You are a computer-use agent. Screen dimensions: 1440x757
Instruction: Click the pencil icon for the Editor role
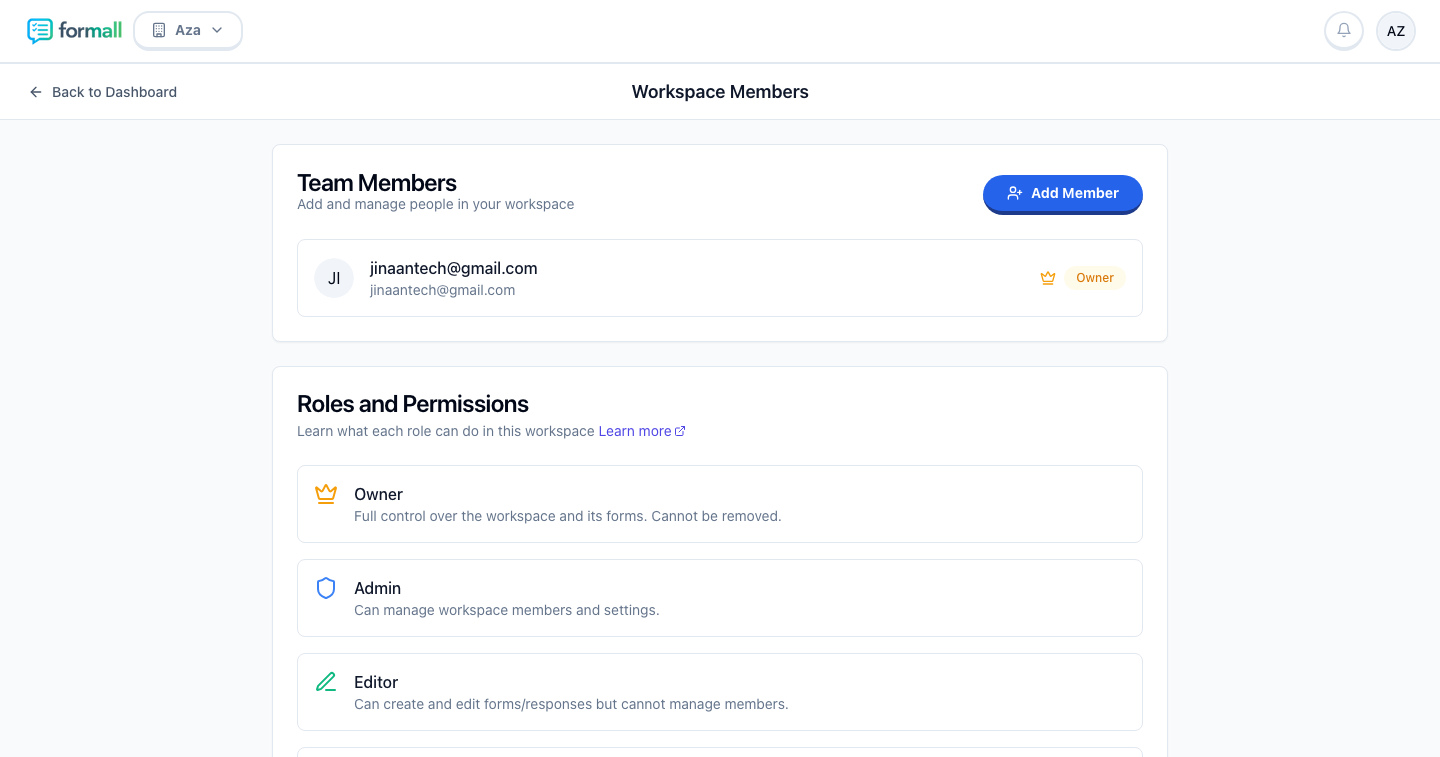pos(326,682)
